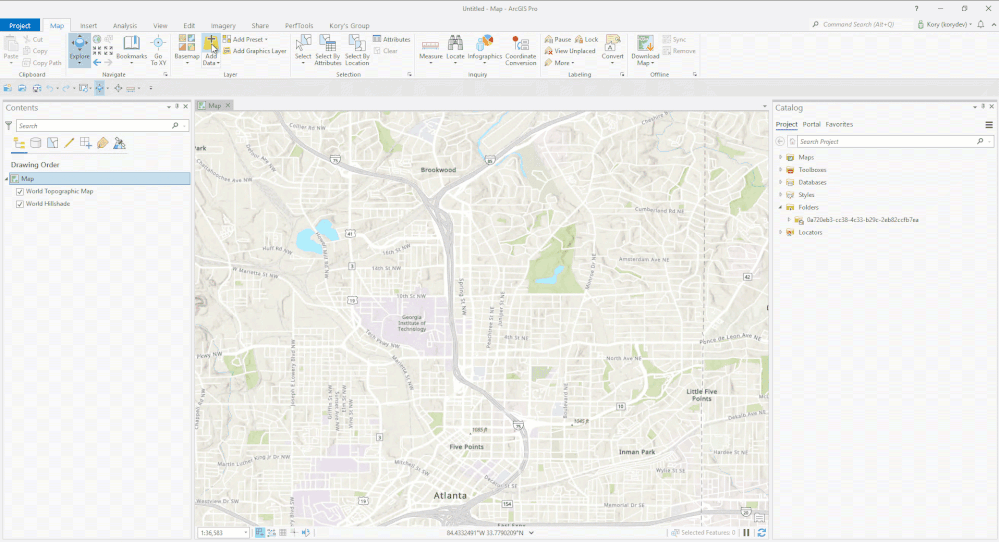
Task: Click the filter funnel icon in Contents
Action: (x=8, y=126)
